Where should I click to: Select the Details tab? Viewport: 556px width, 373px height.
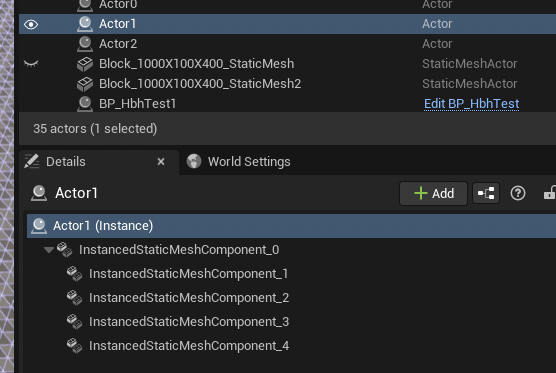66,162
